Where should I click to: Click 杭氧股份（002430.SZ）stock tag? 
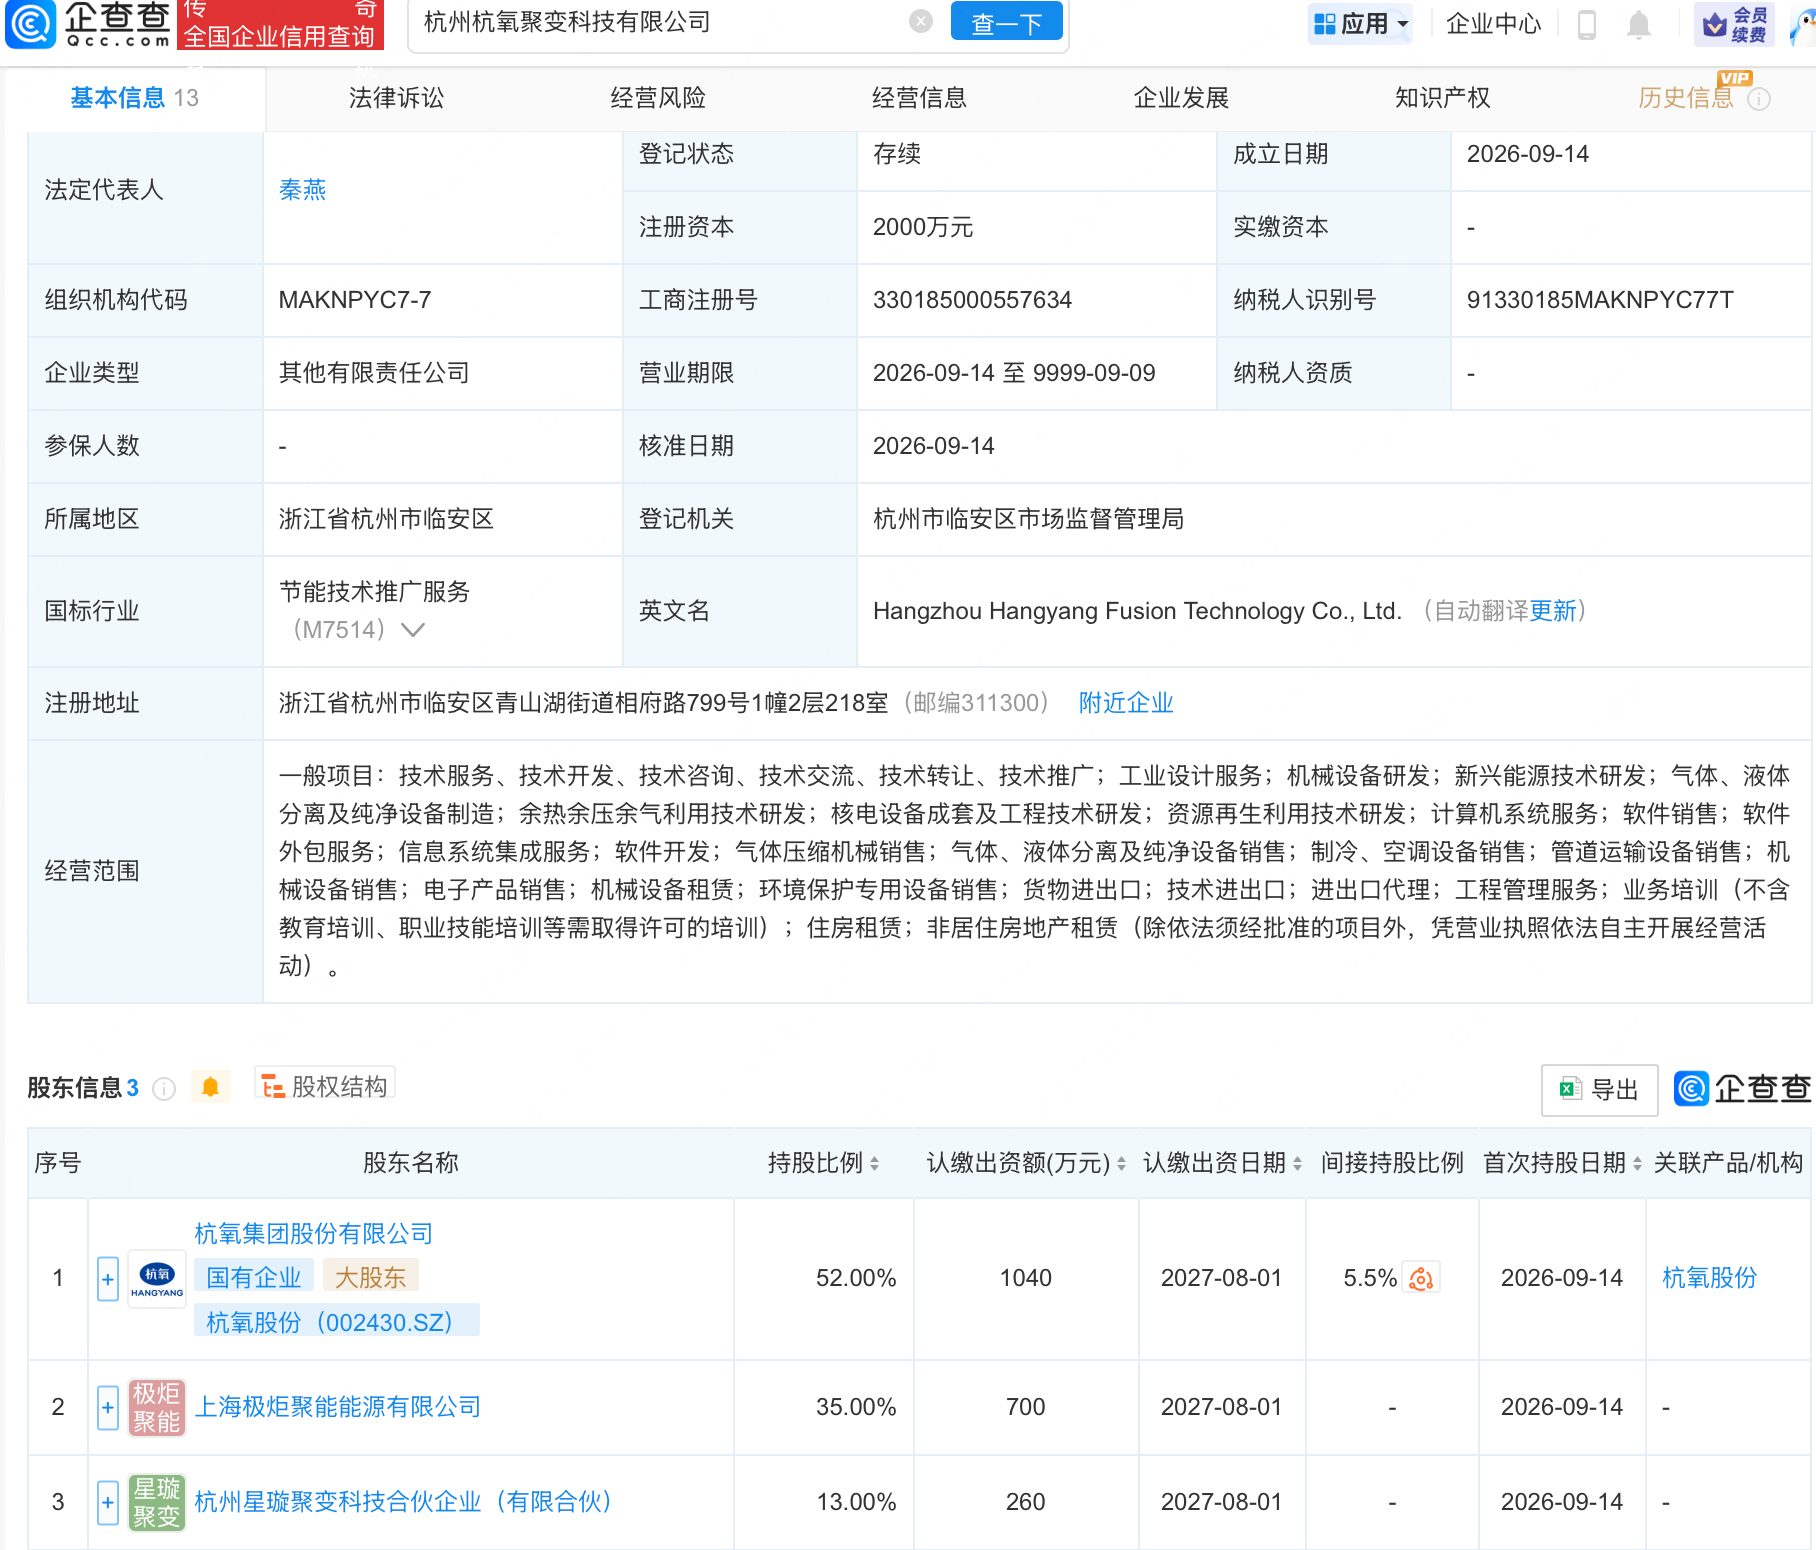coord(336,1322)
